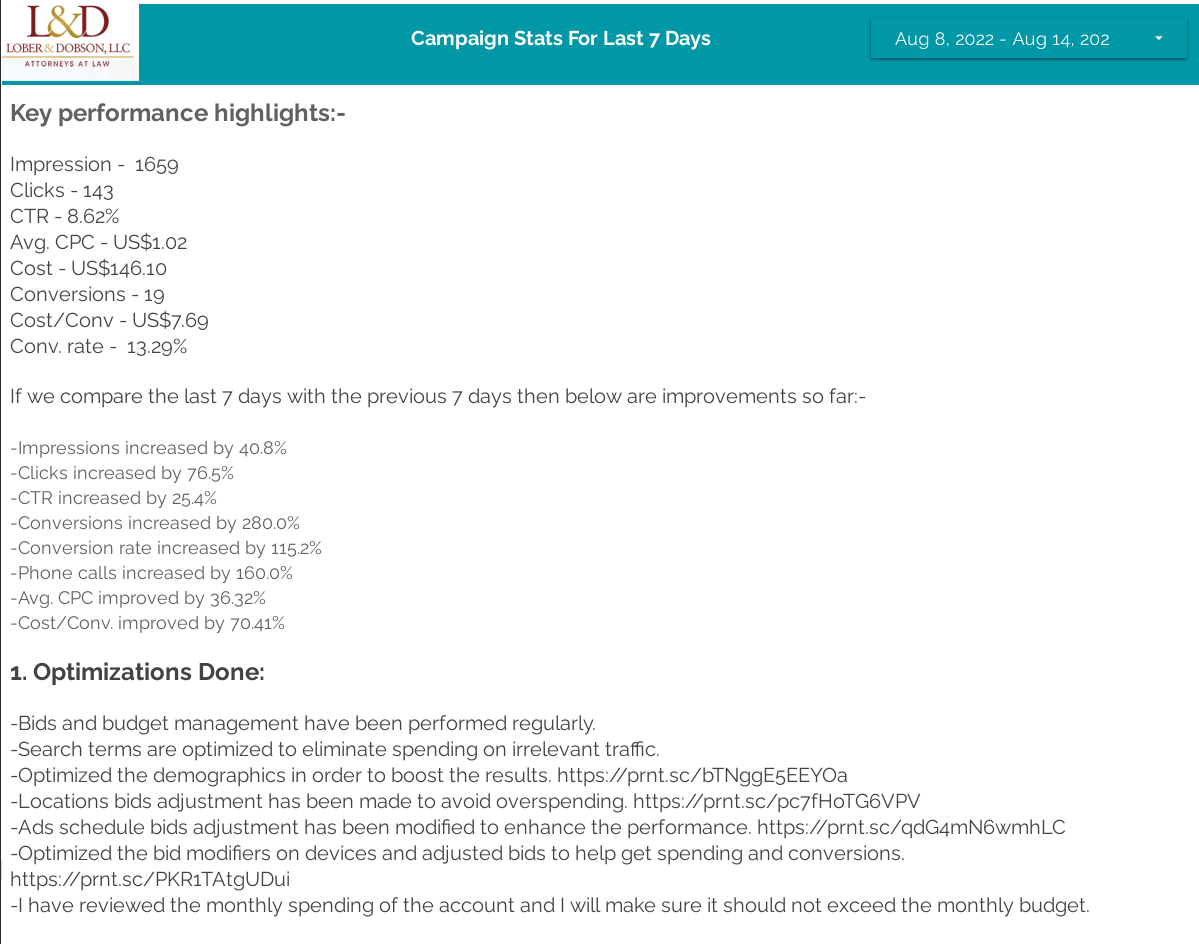This screenshot has width=1199, height=944.
Task: Select the 1. Optimizations Done heading
Action: click(x=137, y=672)
